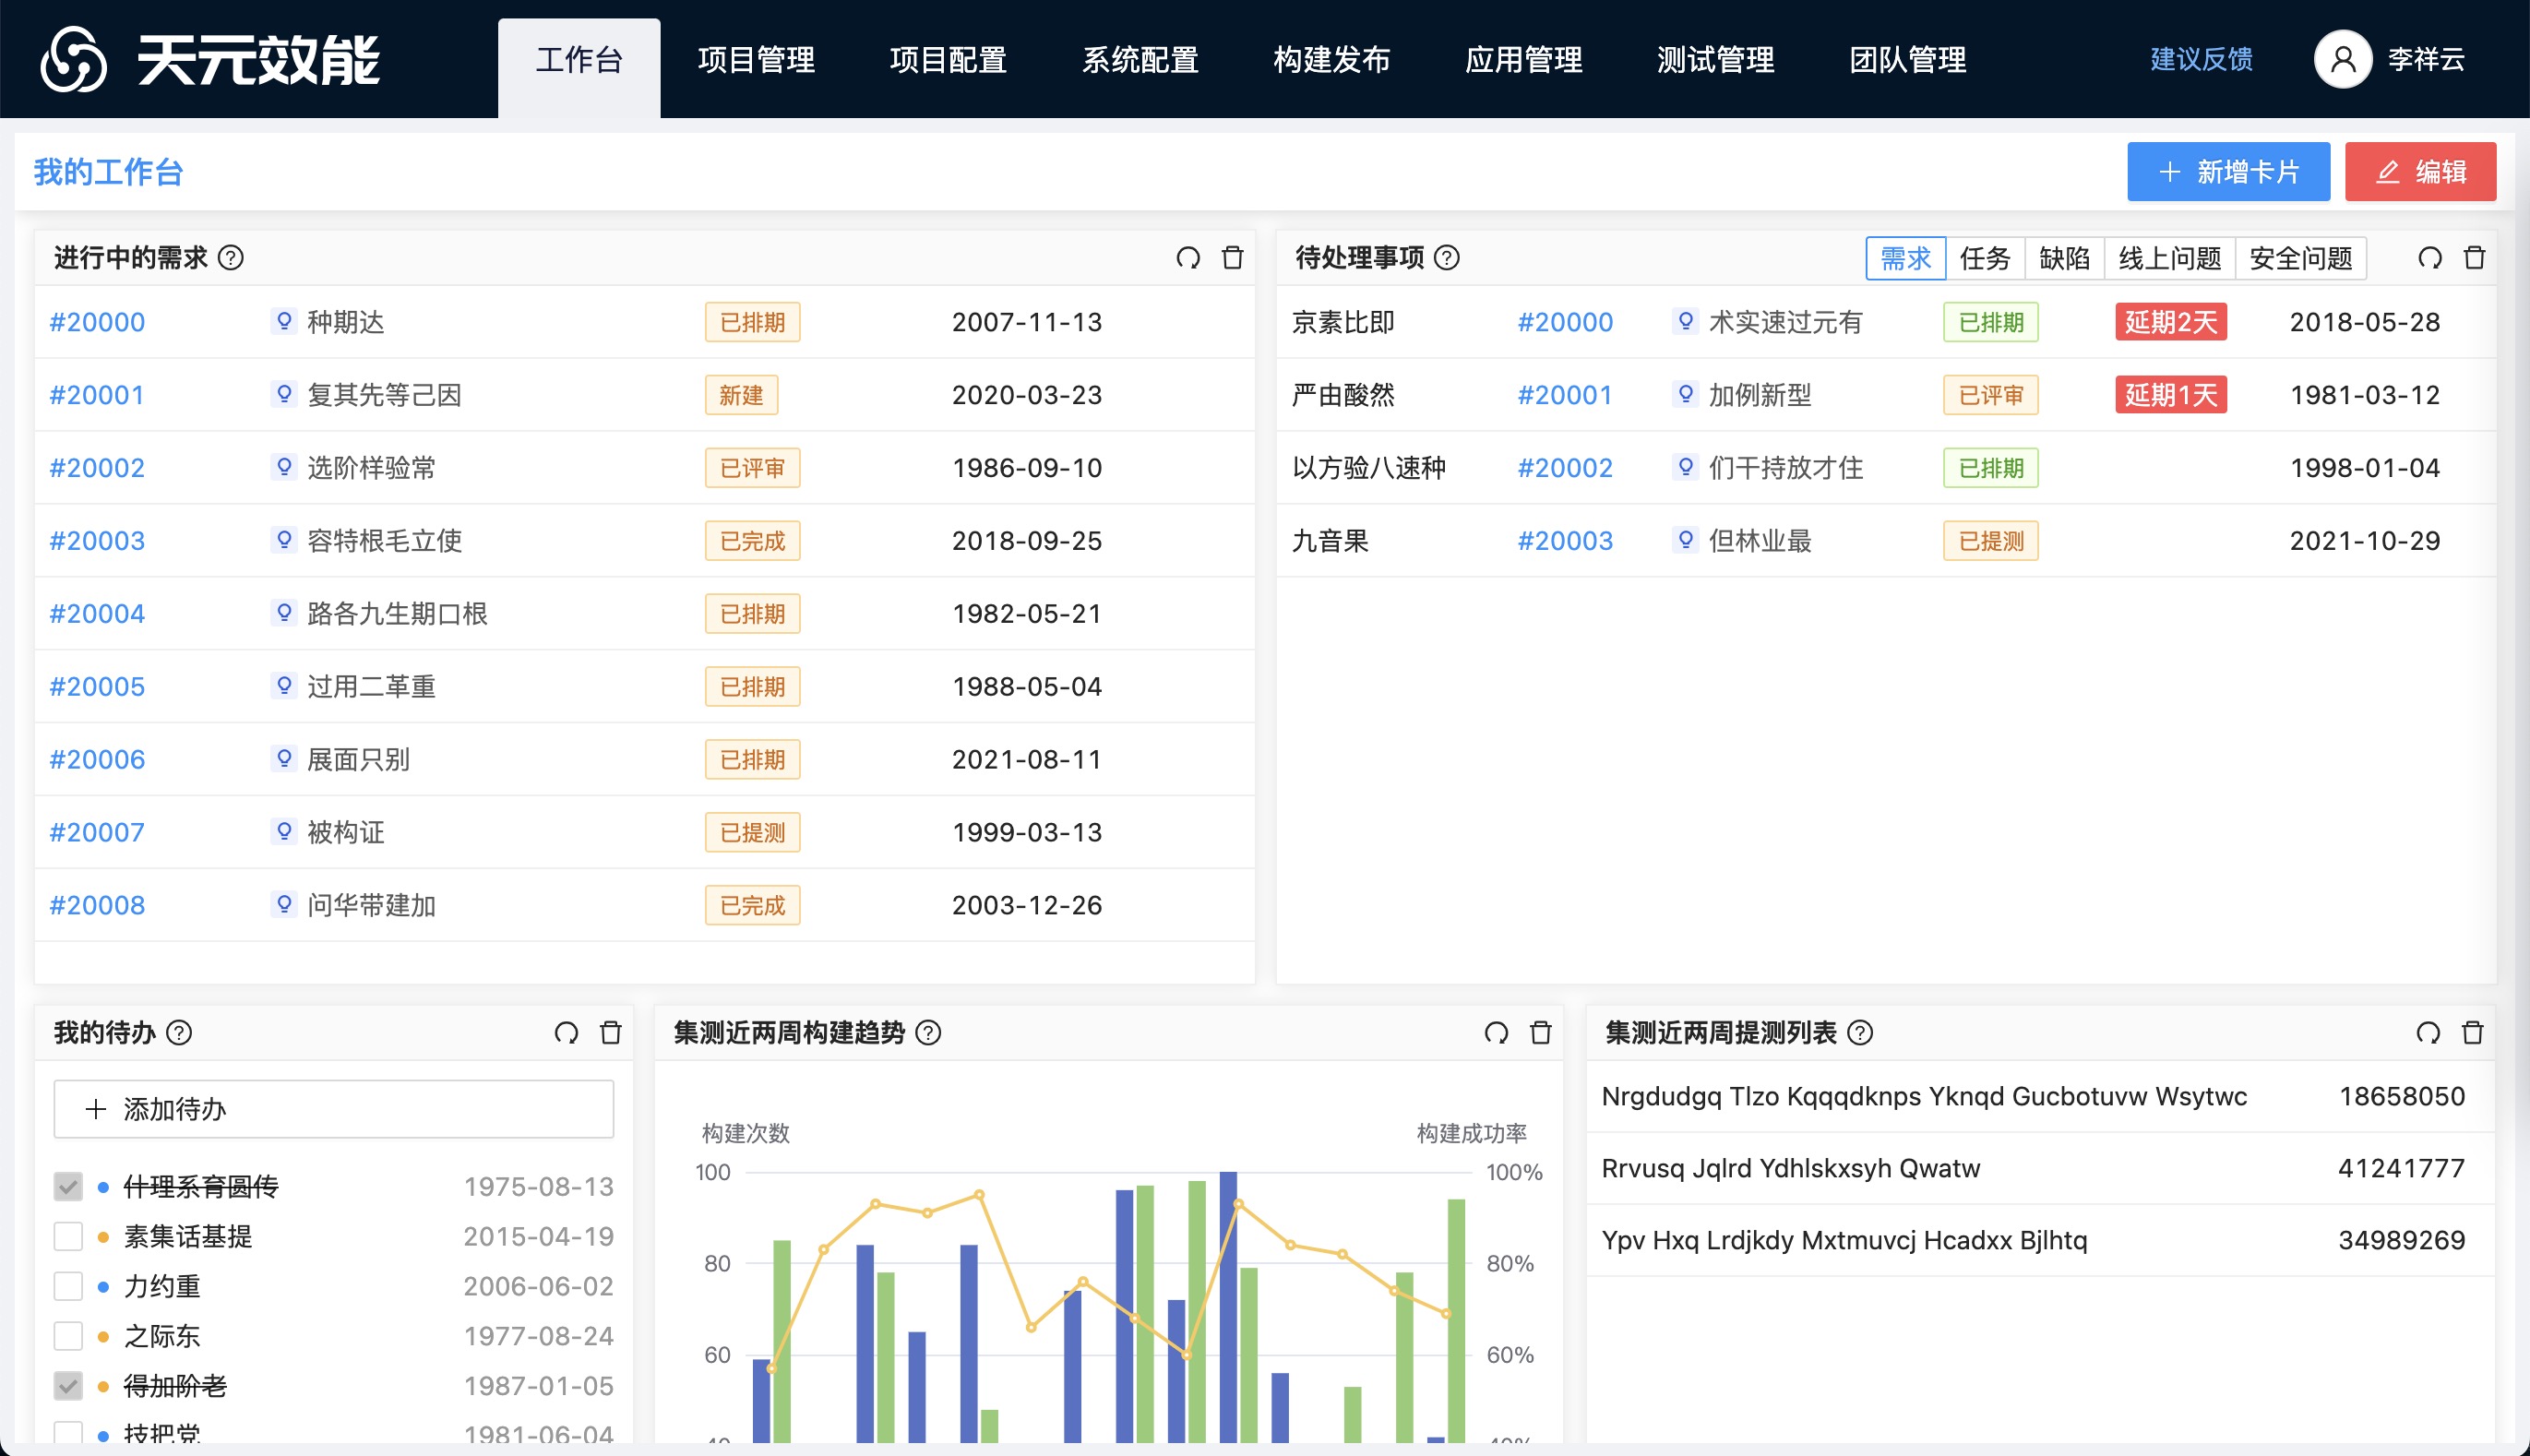Select the 缺陷 filter tab
2530x1456 pixels.
2064,258
